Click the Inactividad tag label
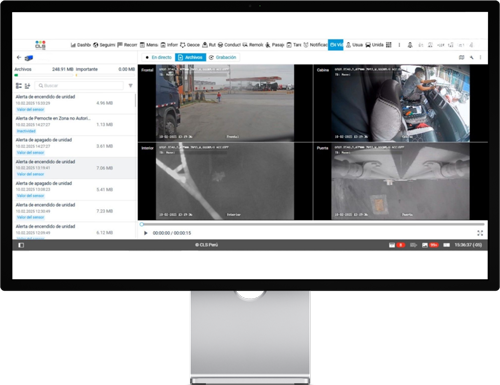The height and width of the screenshot is (385, 500). click(26, 131)
